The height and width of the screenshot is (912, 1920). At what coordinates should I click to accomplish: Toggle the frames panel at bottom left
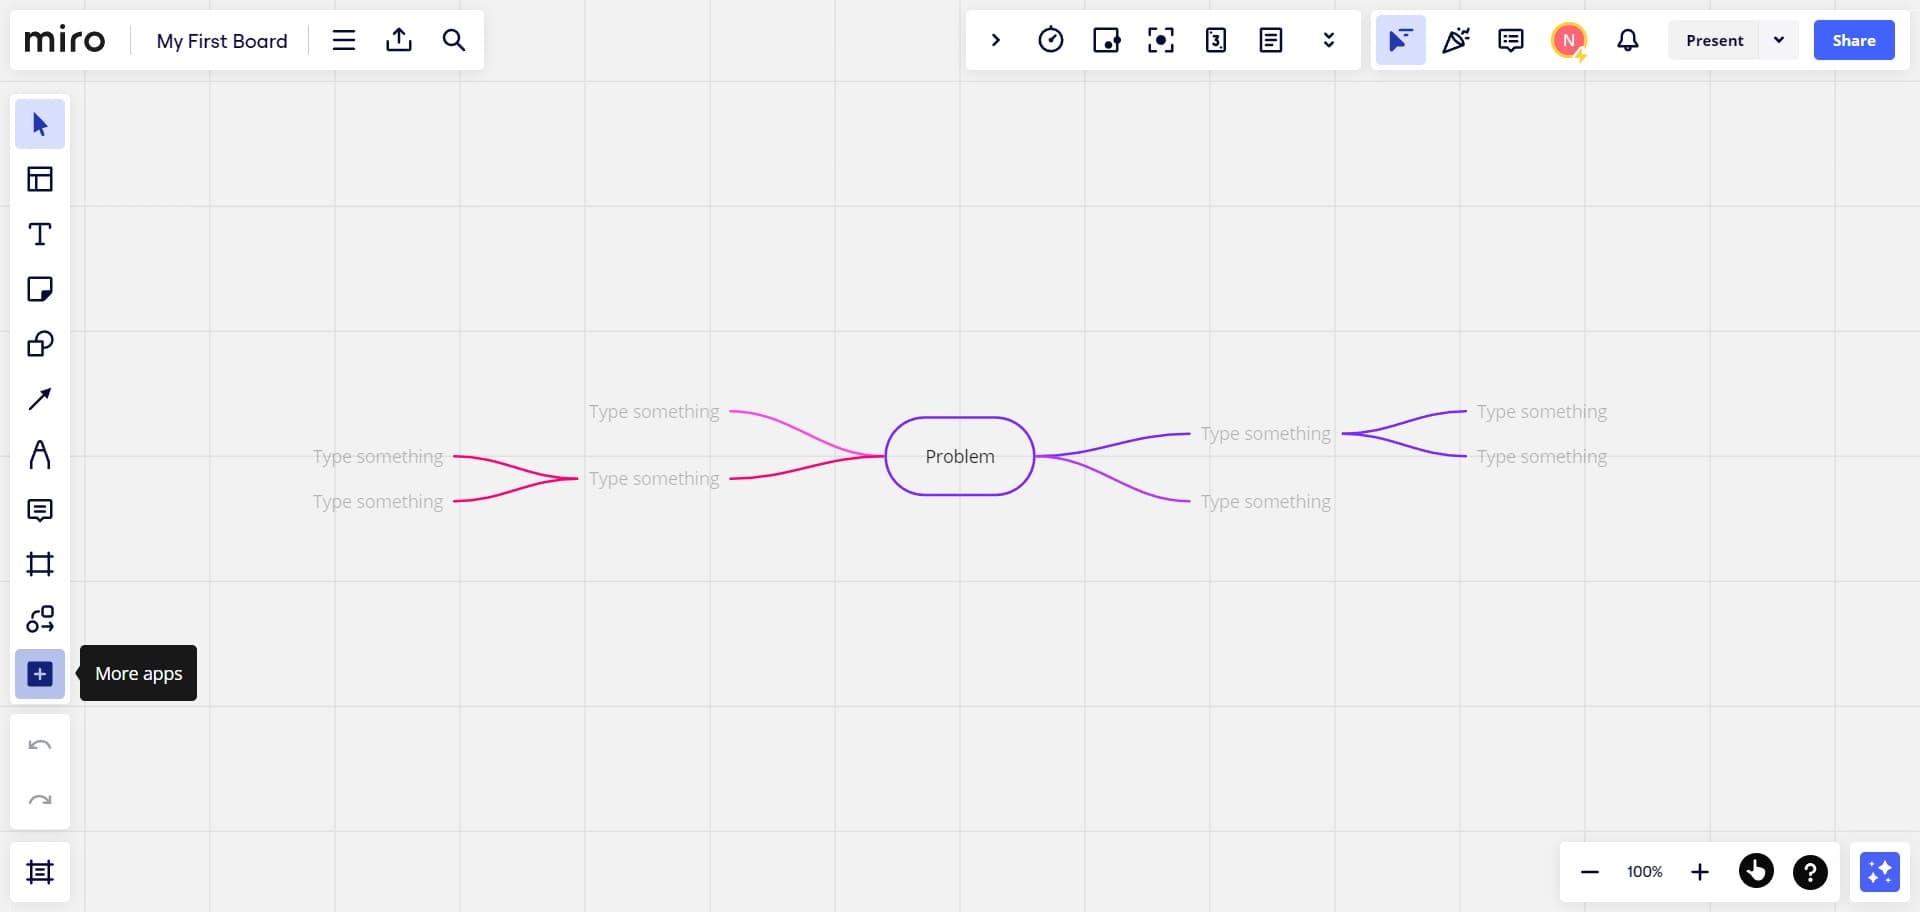pyautogui.click(x=40, y=872)
